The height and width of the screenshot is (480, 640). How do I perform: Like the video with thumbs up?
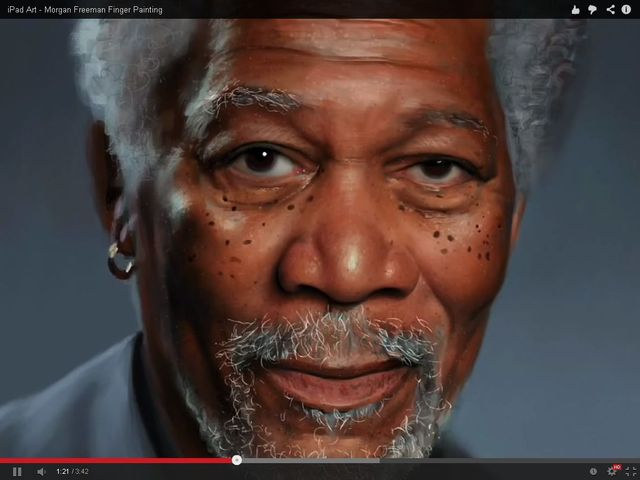(576, 10)
